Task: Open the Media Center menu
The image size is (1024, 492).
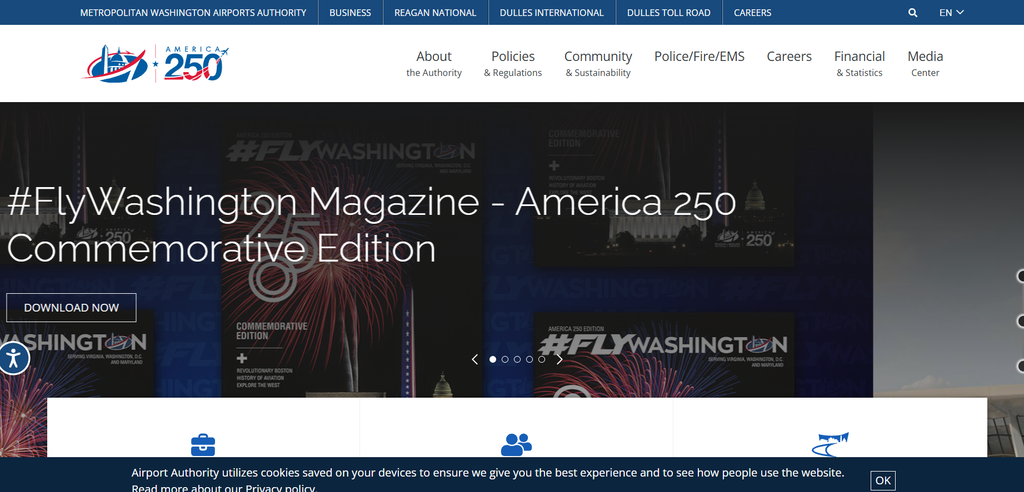Action: (925, 63)
